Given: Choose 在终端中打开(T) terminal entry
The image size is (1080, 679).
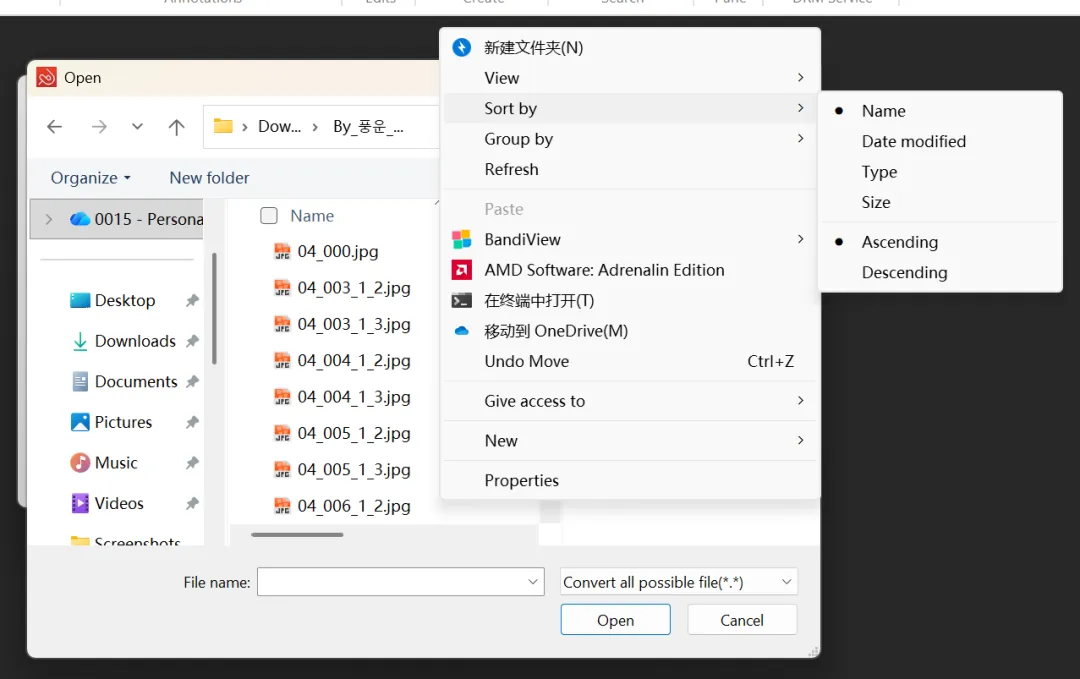Looking at the screenshot, I should (630, 300).
